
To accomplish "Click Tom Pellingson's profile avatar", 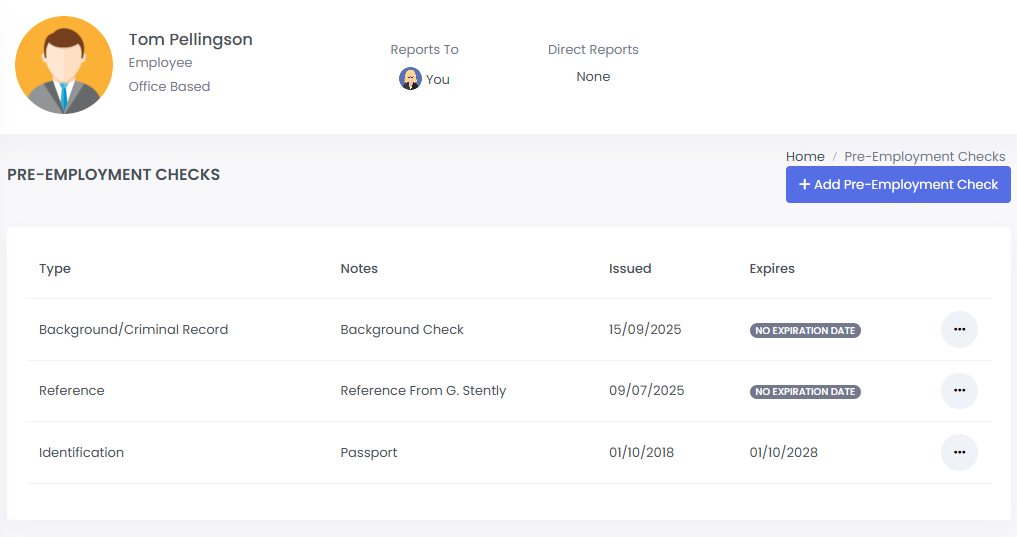I will click(64, 65).
